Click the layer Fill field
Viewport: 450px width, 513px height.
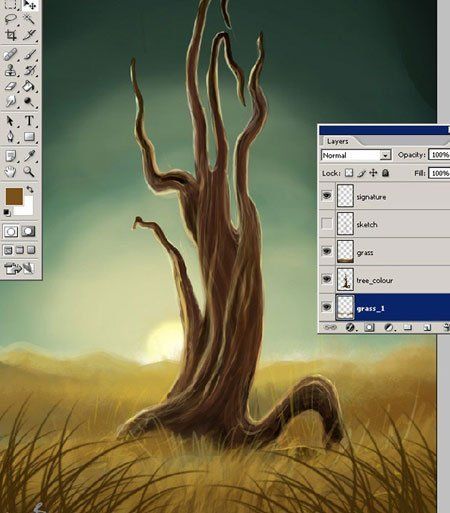(x=439, y=173)
